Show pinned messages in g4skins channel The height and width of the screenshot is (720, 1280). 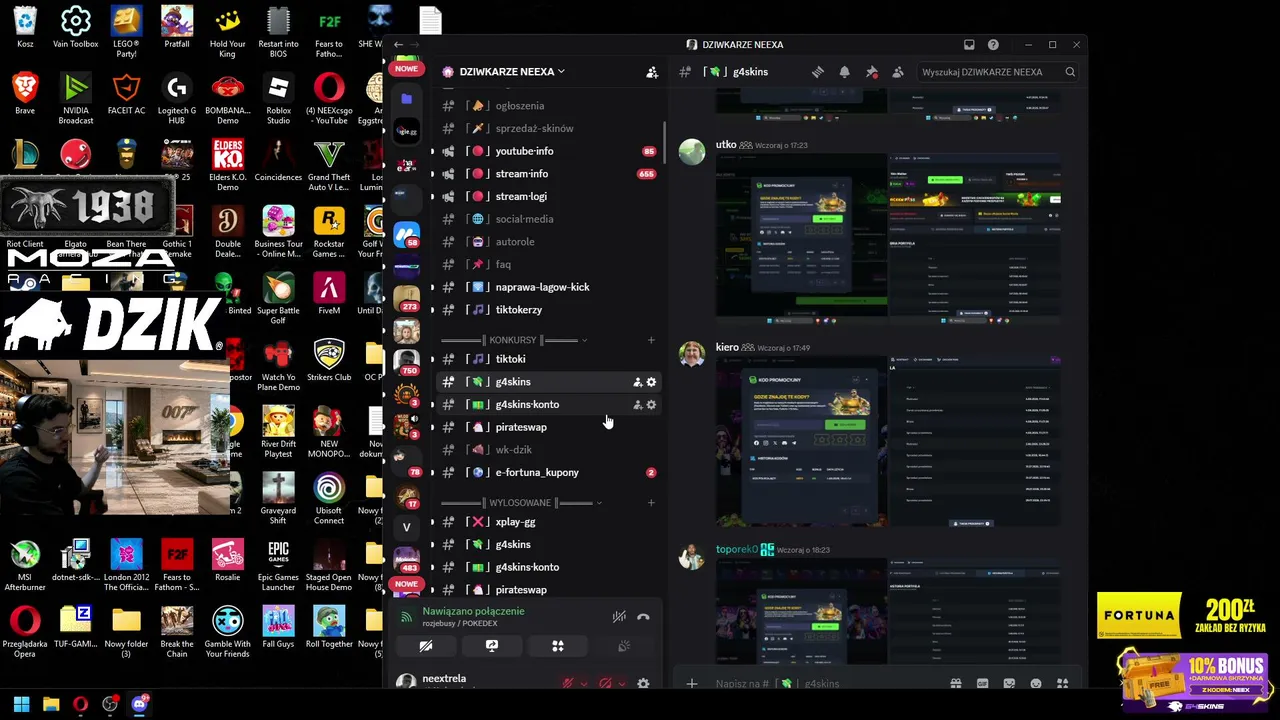[871, 72]
